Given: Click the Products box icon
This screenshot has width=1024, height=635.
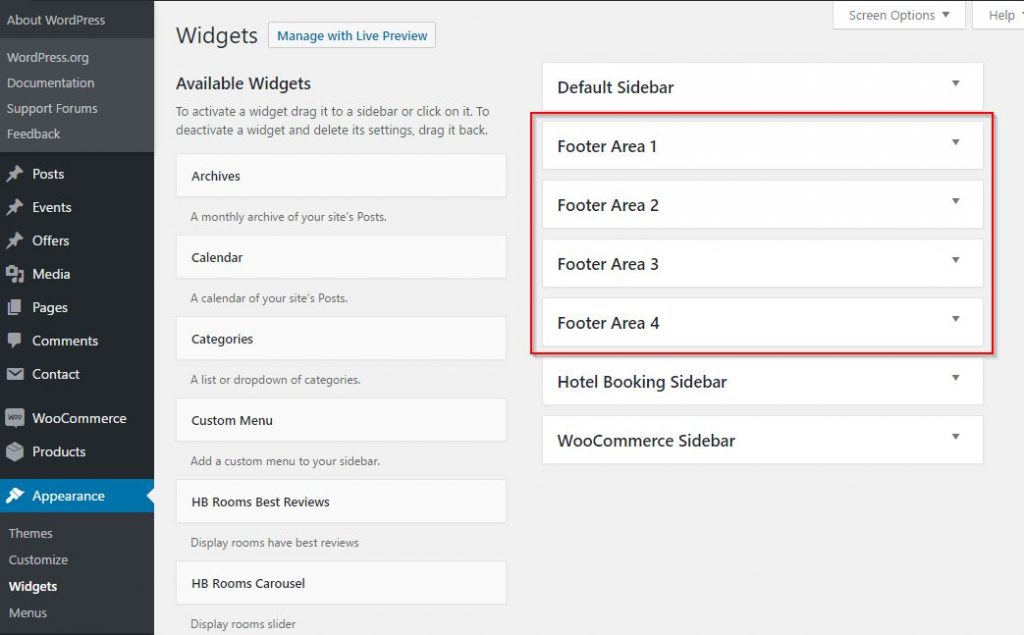Looking at the screenshot, I should click(x=15, y=452).
